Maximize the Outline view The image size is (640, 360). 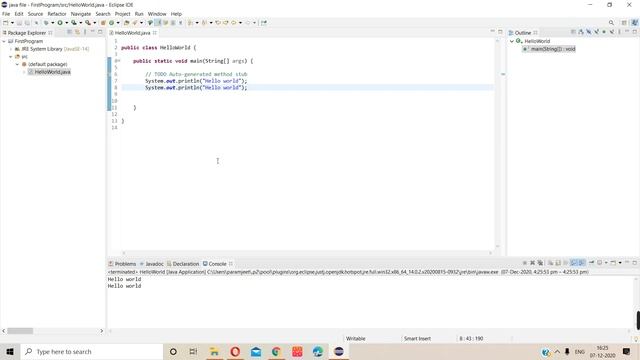[x=635, y=32]
